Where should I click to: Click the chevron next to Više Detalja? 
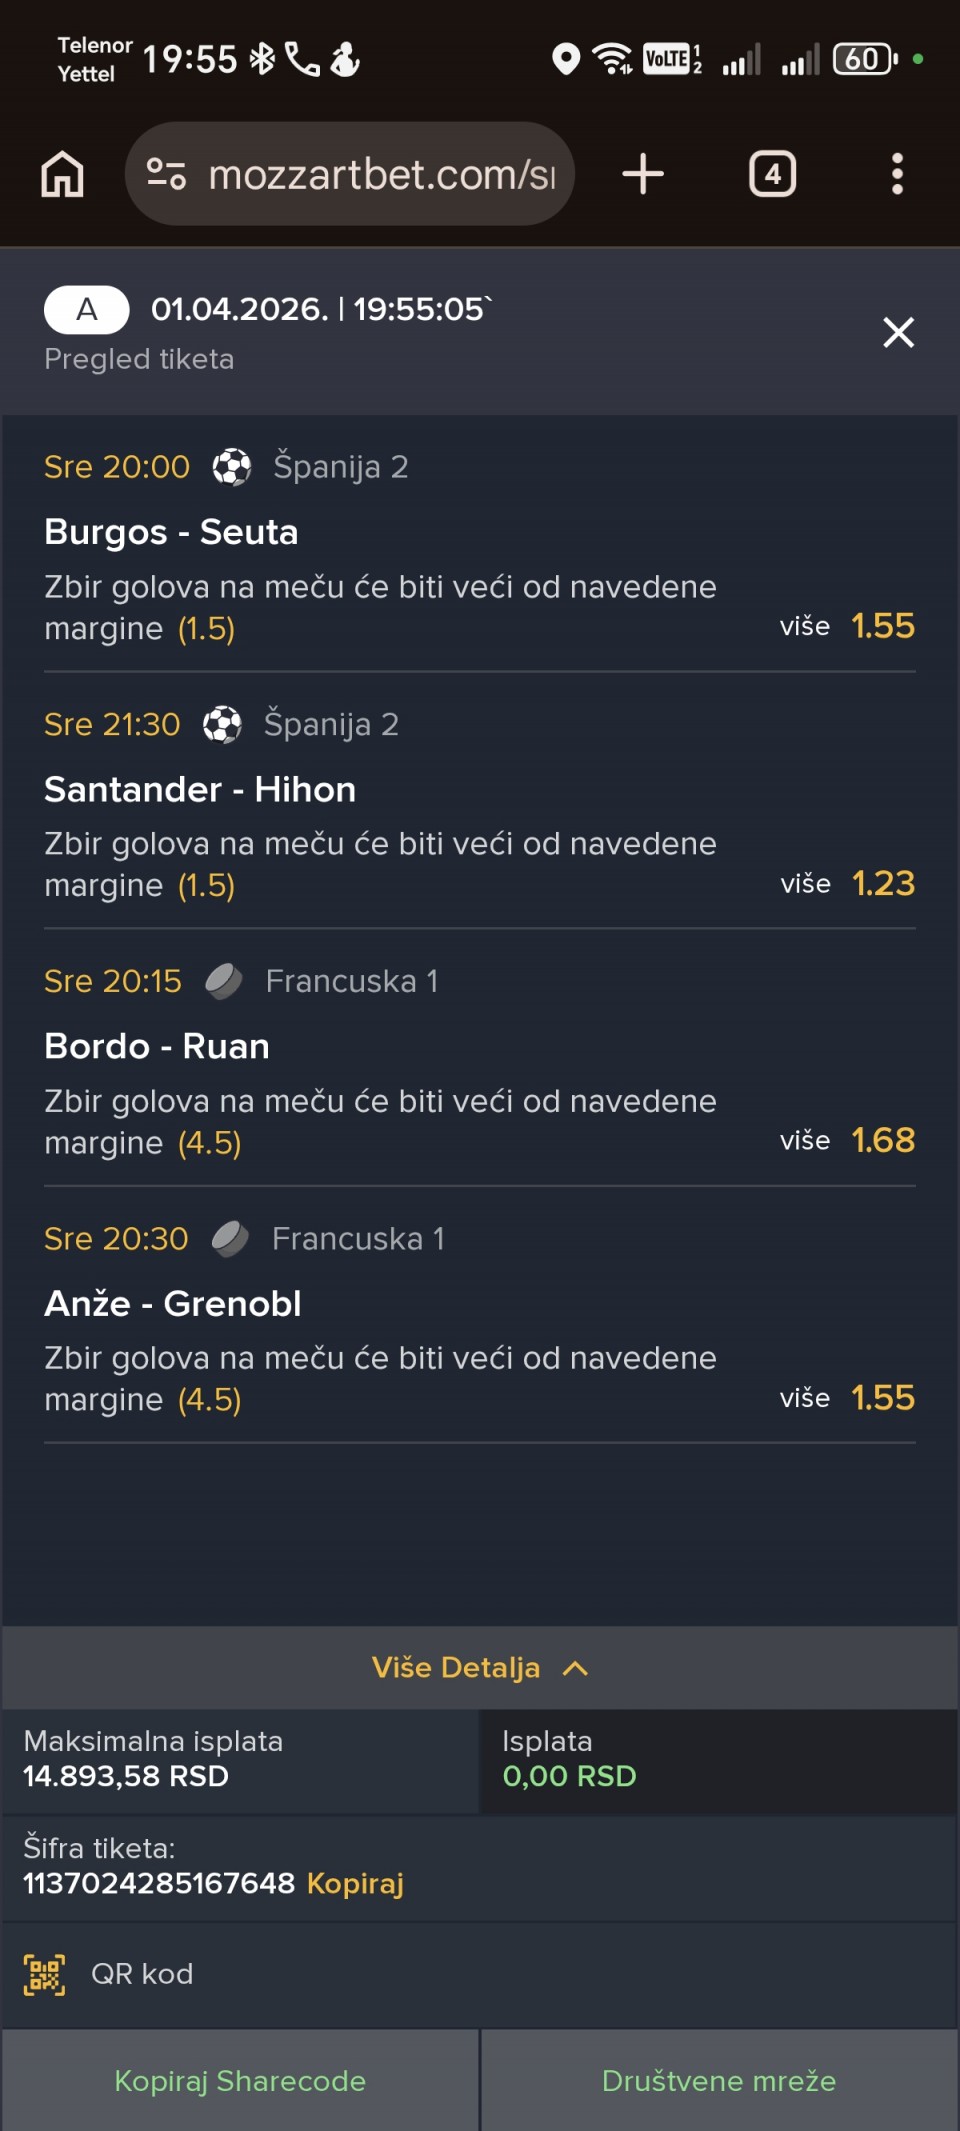[x=575, y=1667]
